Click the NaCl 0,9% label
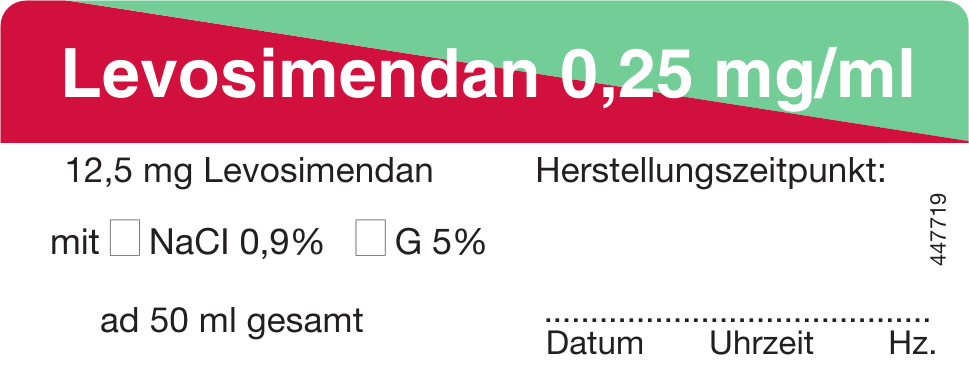Viewport: 969px width, 378px height. [236, 243]
